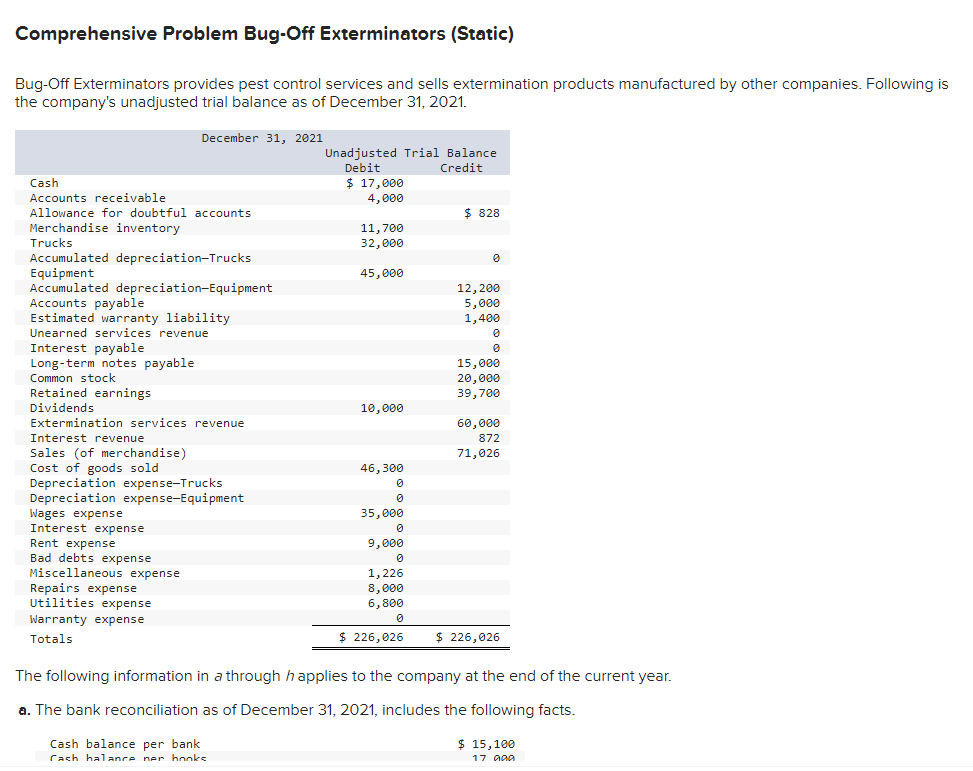Click the Retained earnings value '39,700'
The width and height of the screenshot is (973, 771).
(x=478, y=393)
